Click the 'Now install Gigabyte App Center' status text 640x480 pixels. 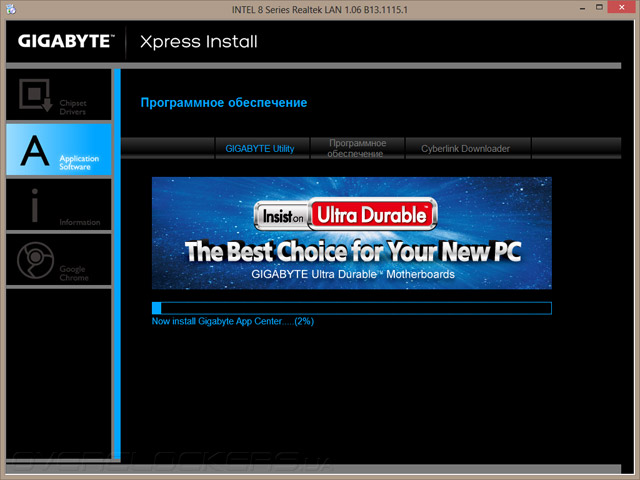233,322
